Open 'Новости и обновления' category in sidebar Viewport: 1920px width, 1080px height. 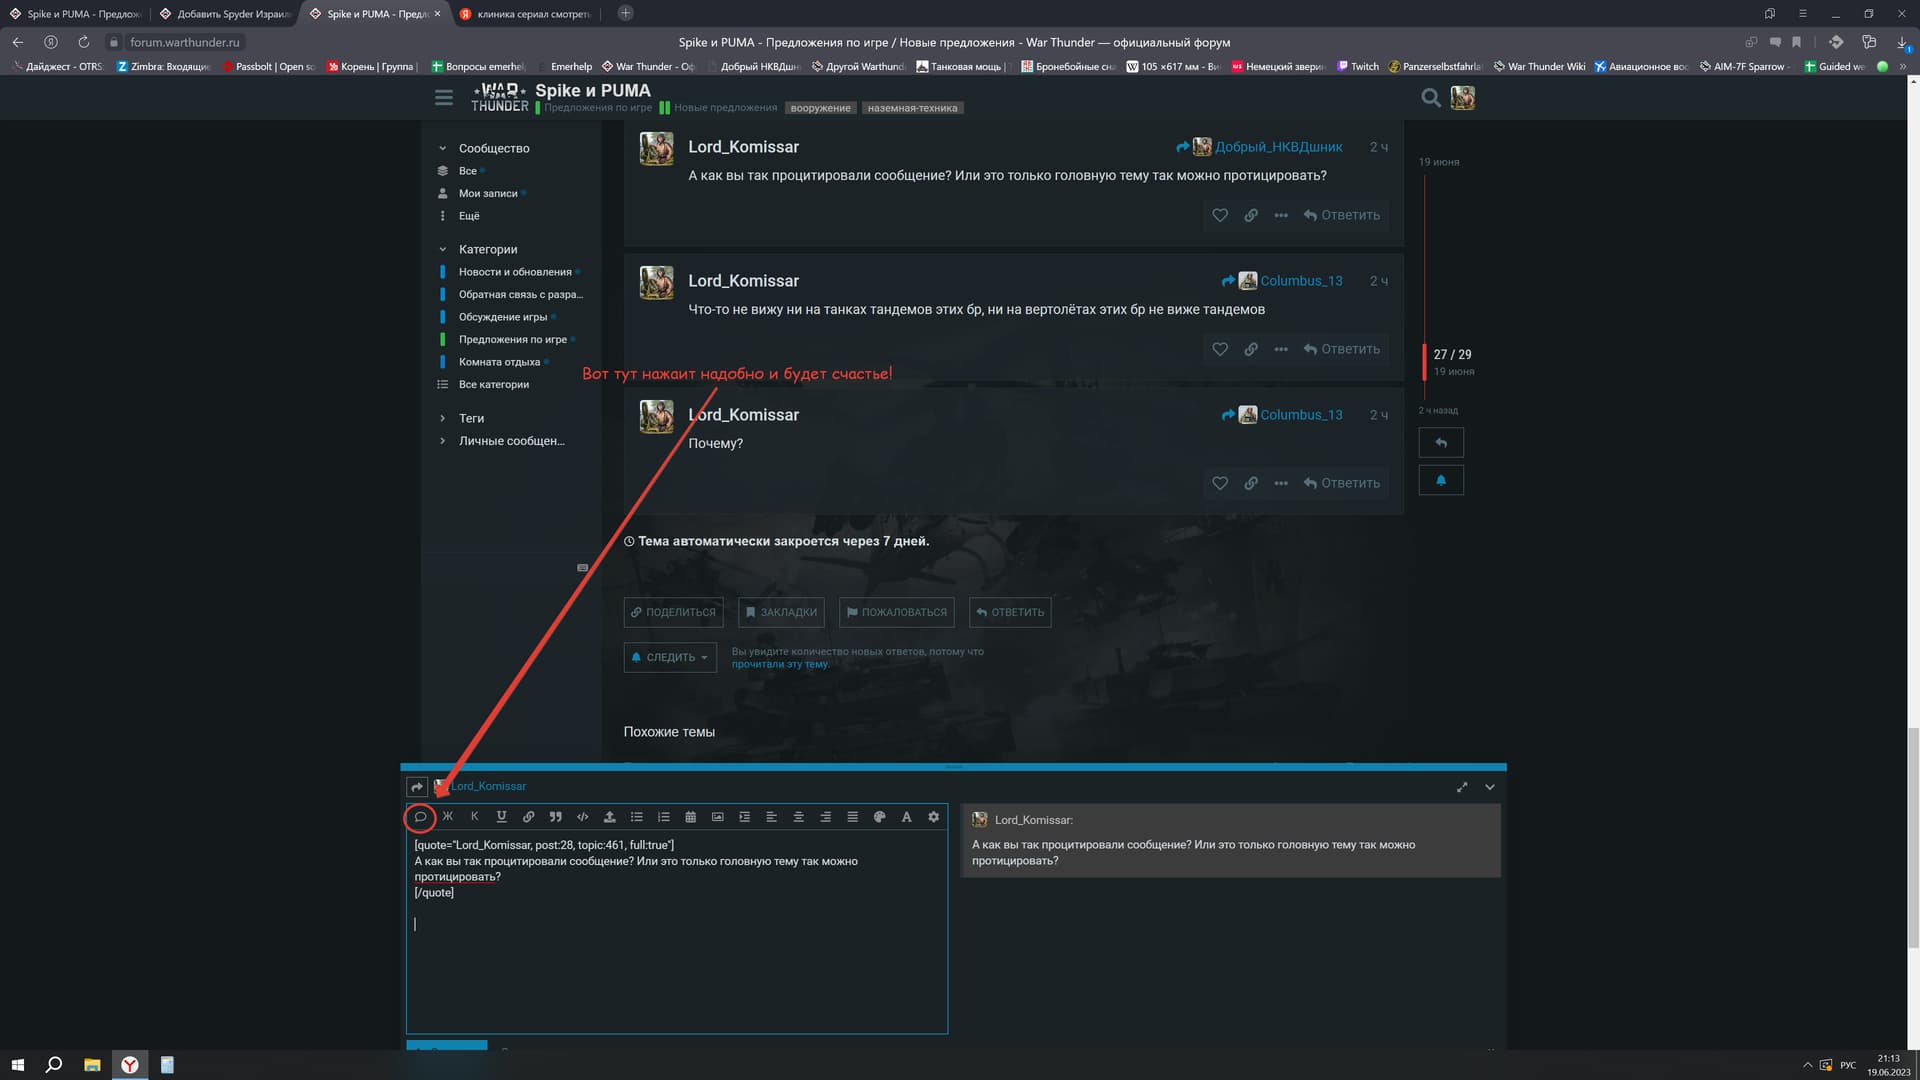515,272
